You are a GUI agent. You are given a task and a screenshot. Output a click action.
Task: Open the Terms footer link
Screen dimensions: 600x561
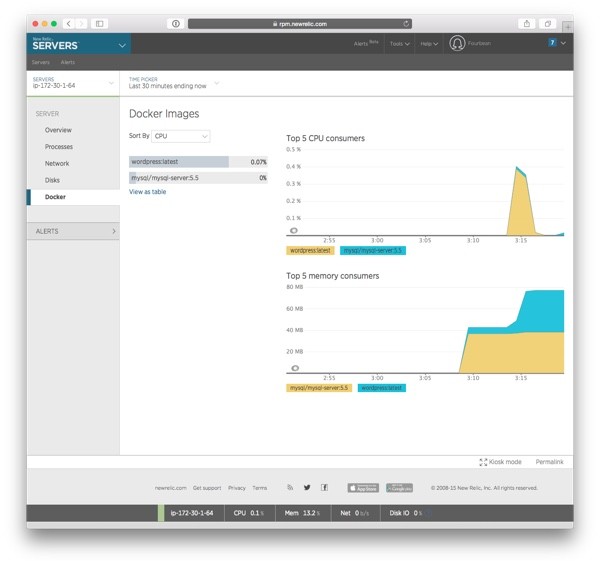click(x=260, y=488)
